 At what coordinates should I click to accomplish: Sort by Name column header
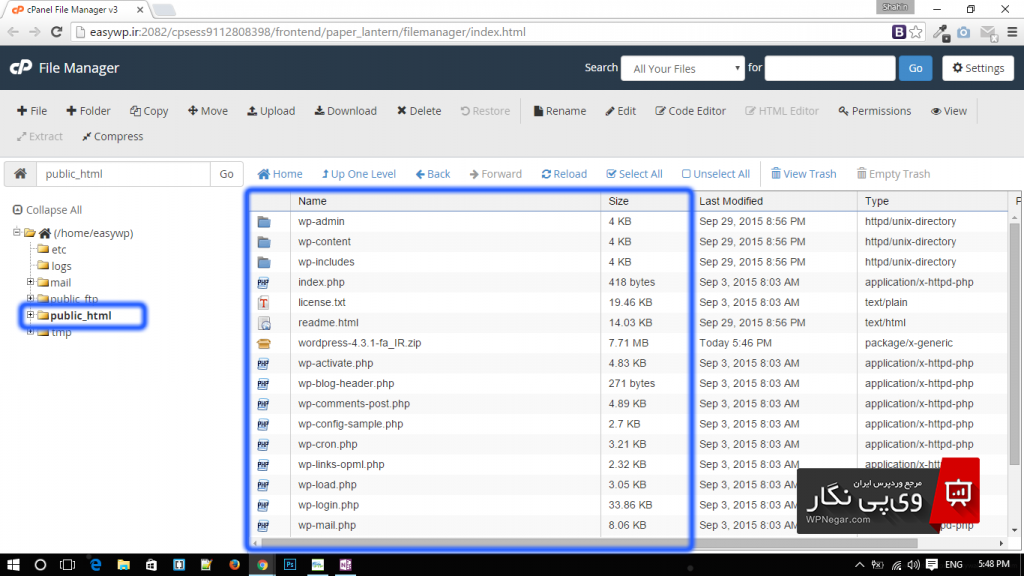312,201
